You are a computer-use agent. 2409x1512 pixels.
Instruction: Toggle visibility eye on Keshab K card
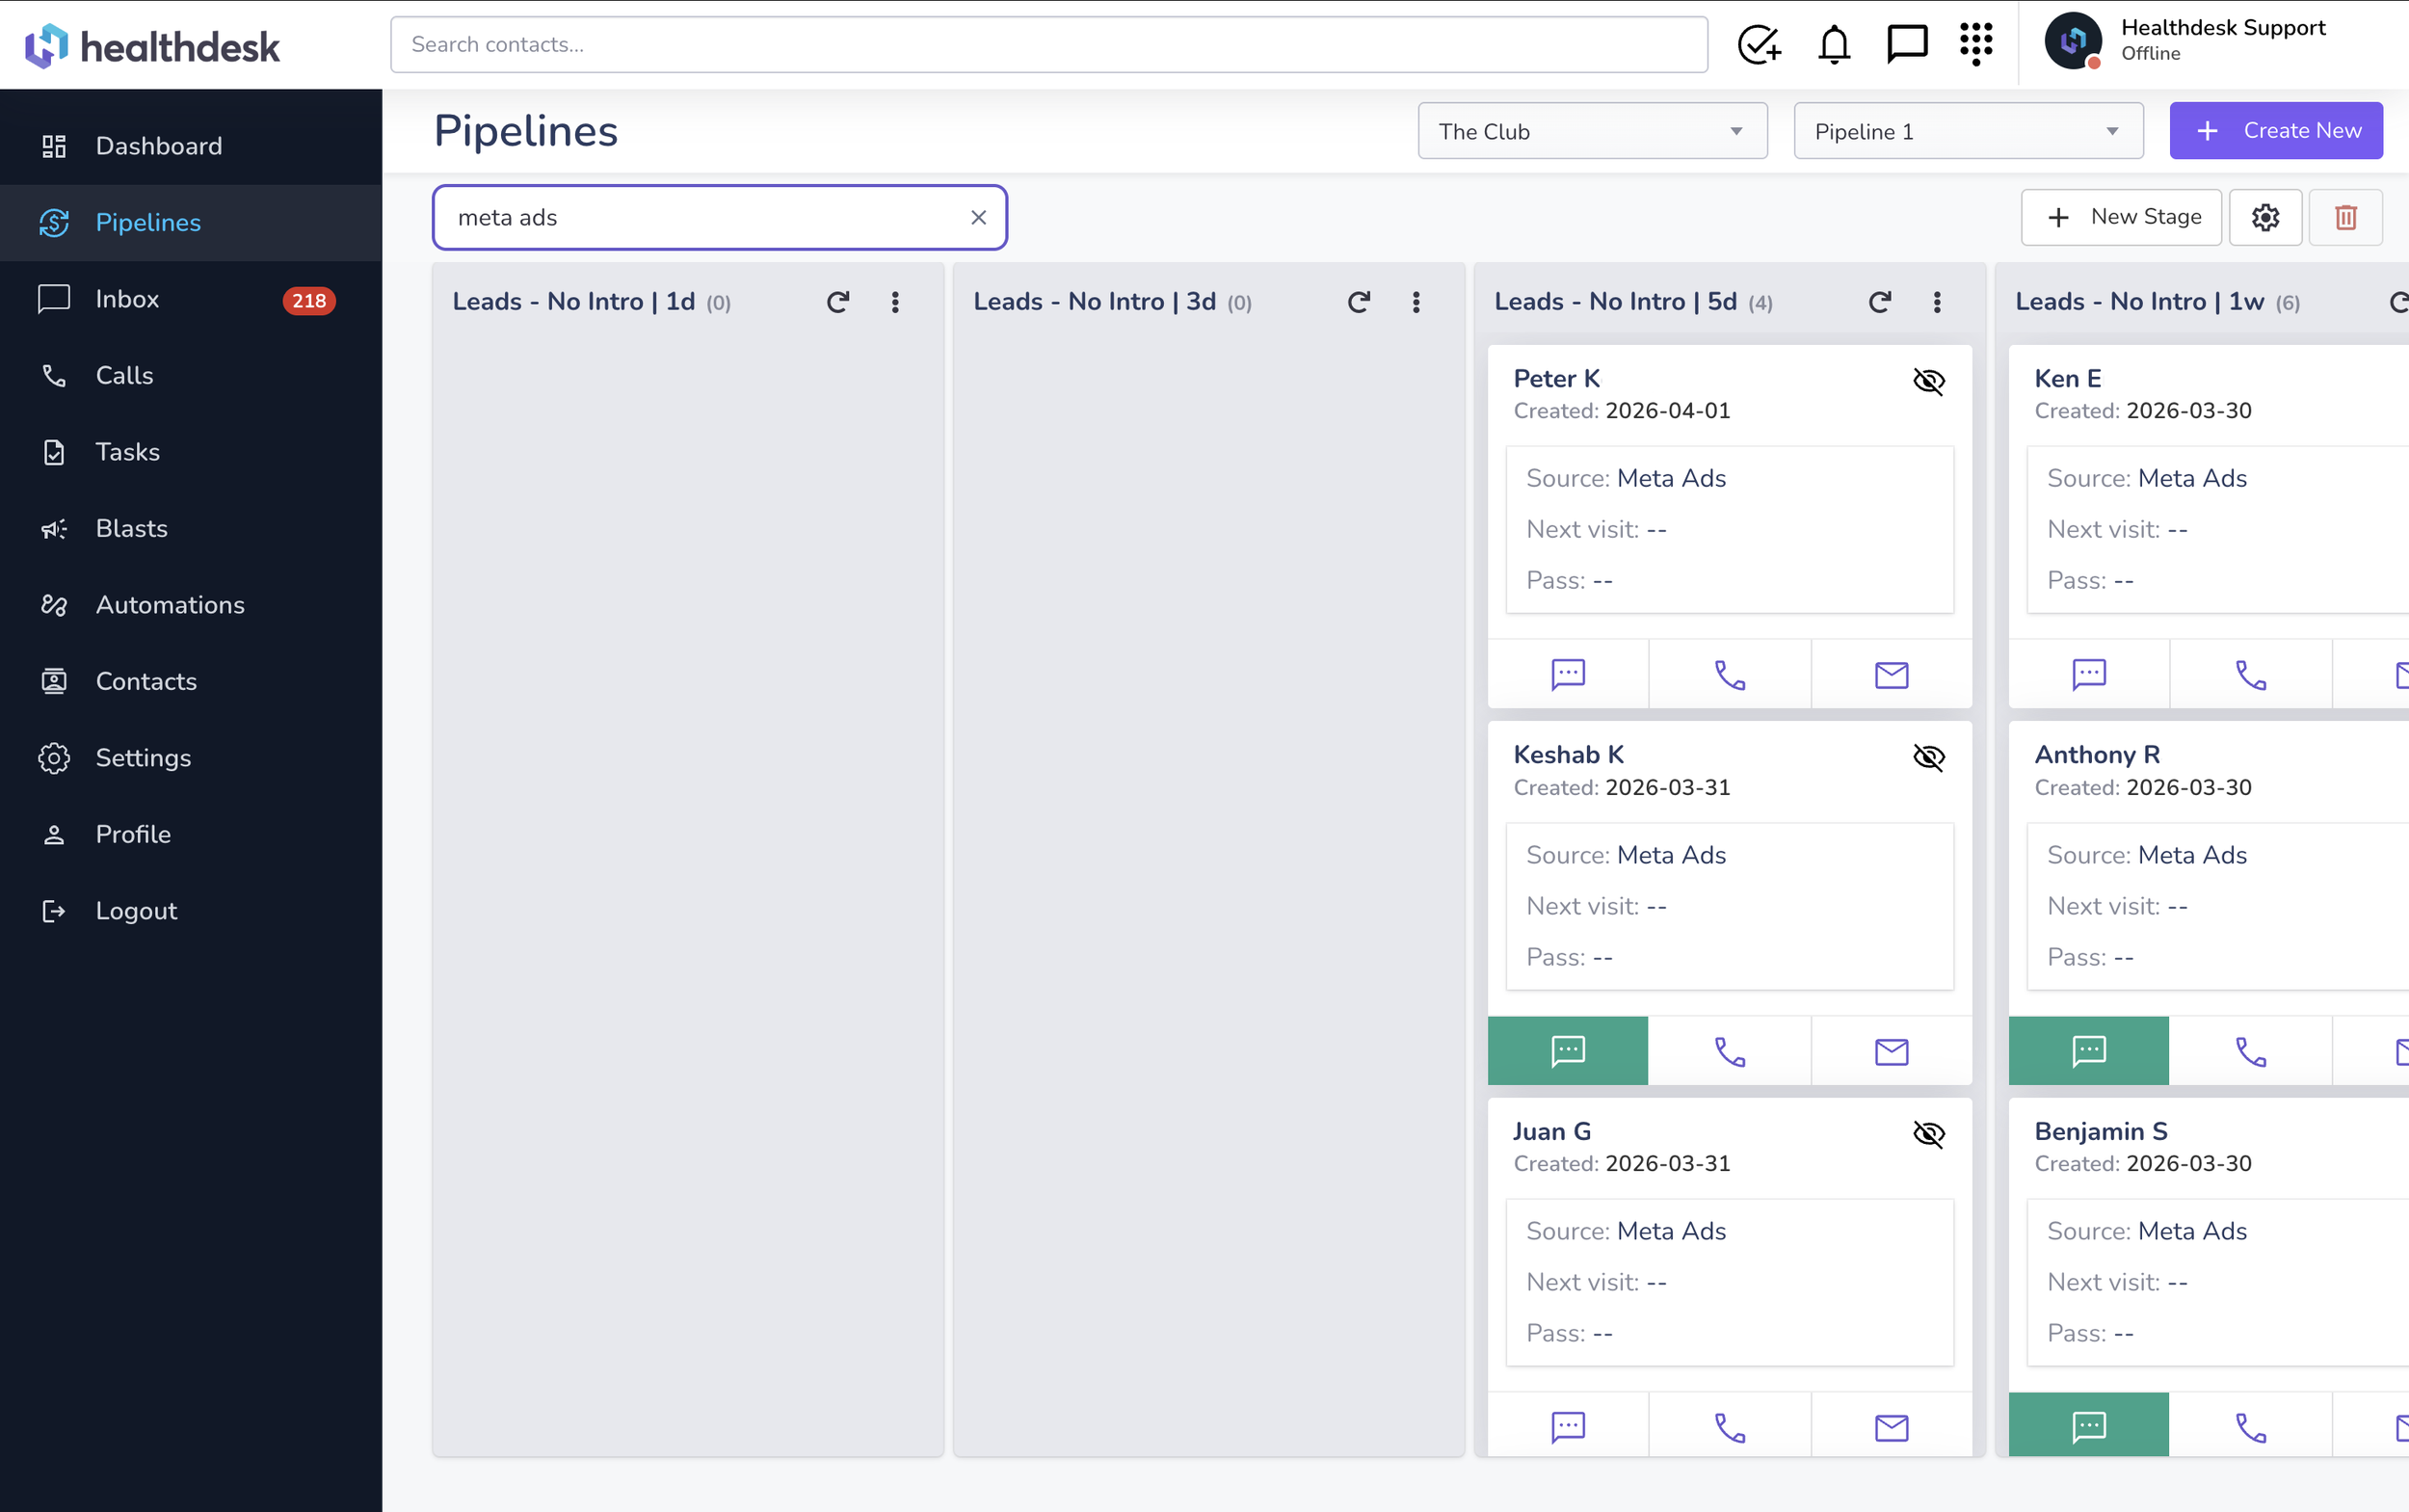click(1928, 757)
